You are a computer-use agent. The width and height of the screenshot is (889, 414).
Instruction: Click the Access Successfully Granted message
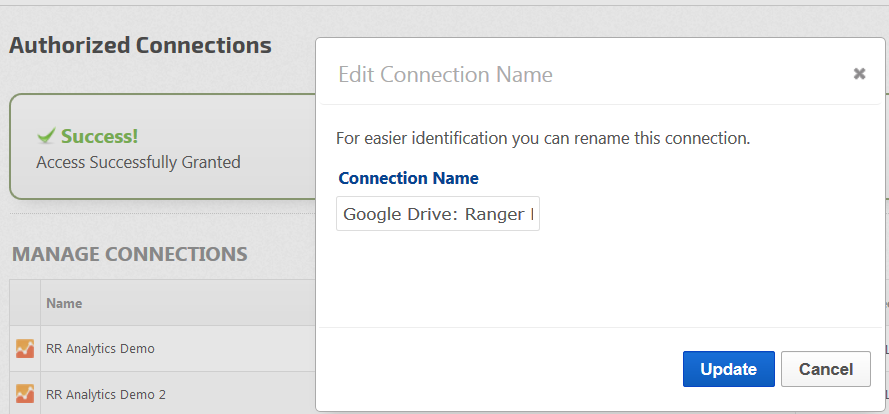pyautogui.click(x=138, y=161)
